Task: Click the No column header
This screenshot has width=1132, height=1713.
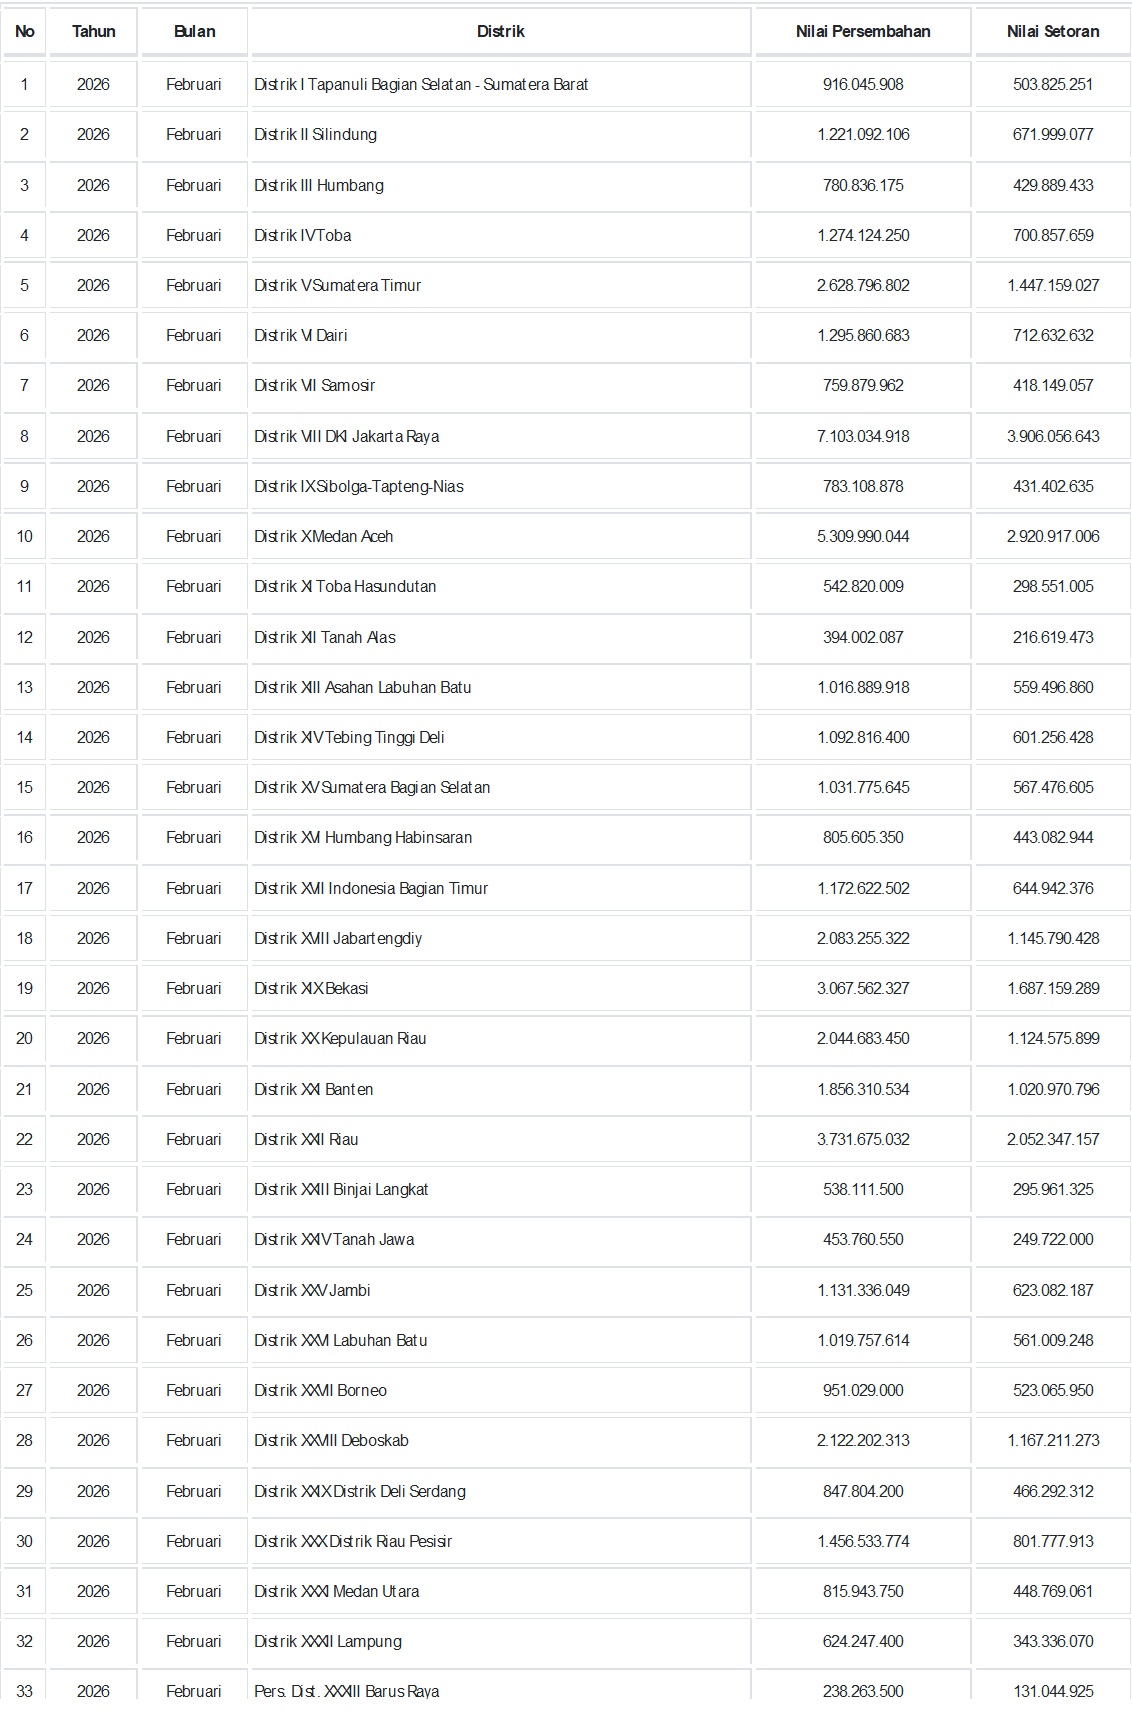Action: 24,31
